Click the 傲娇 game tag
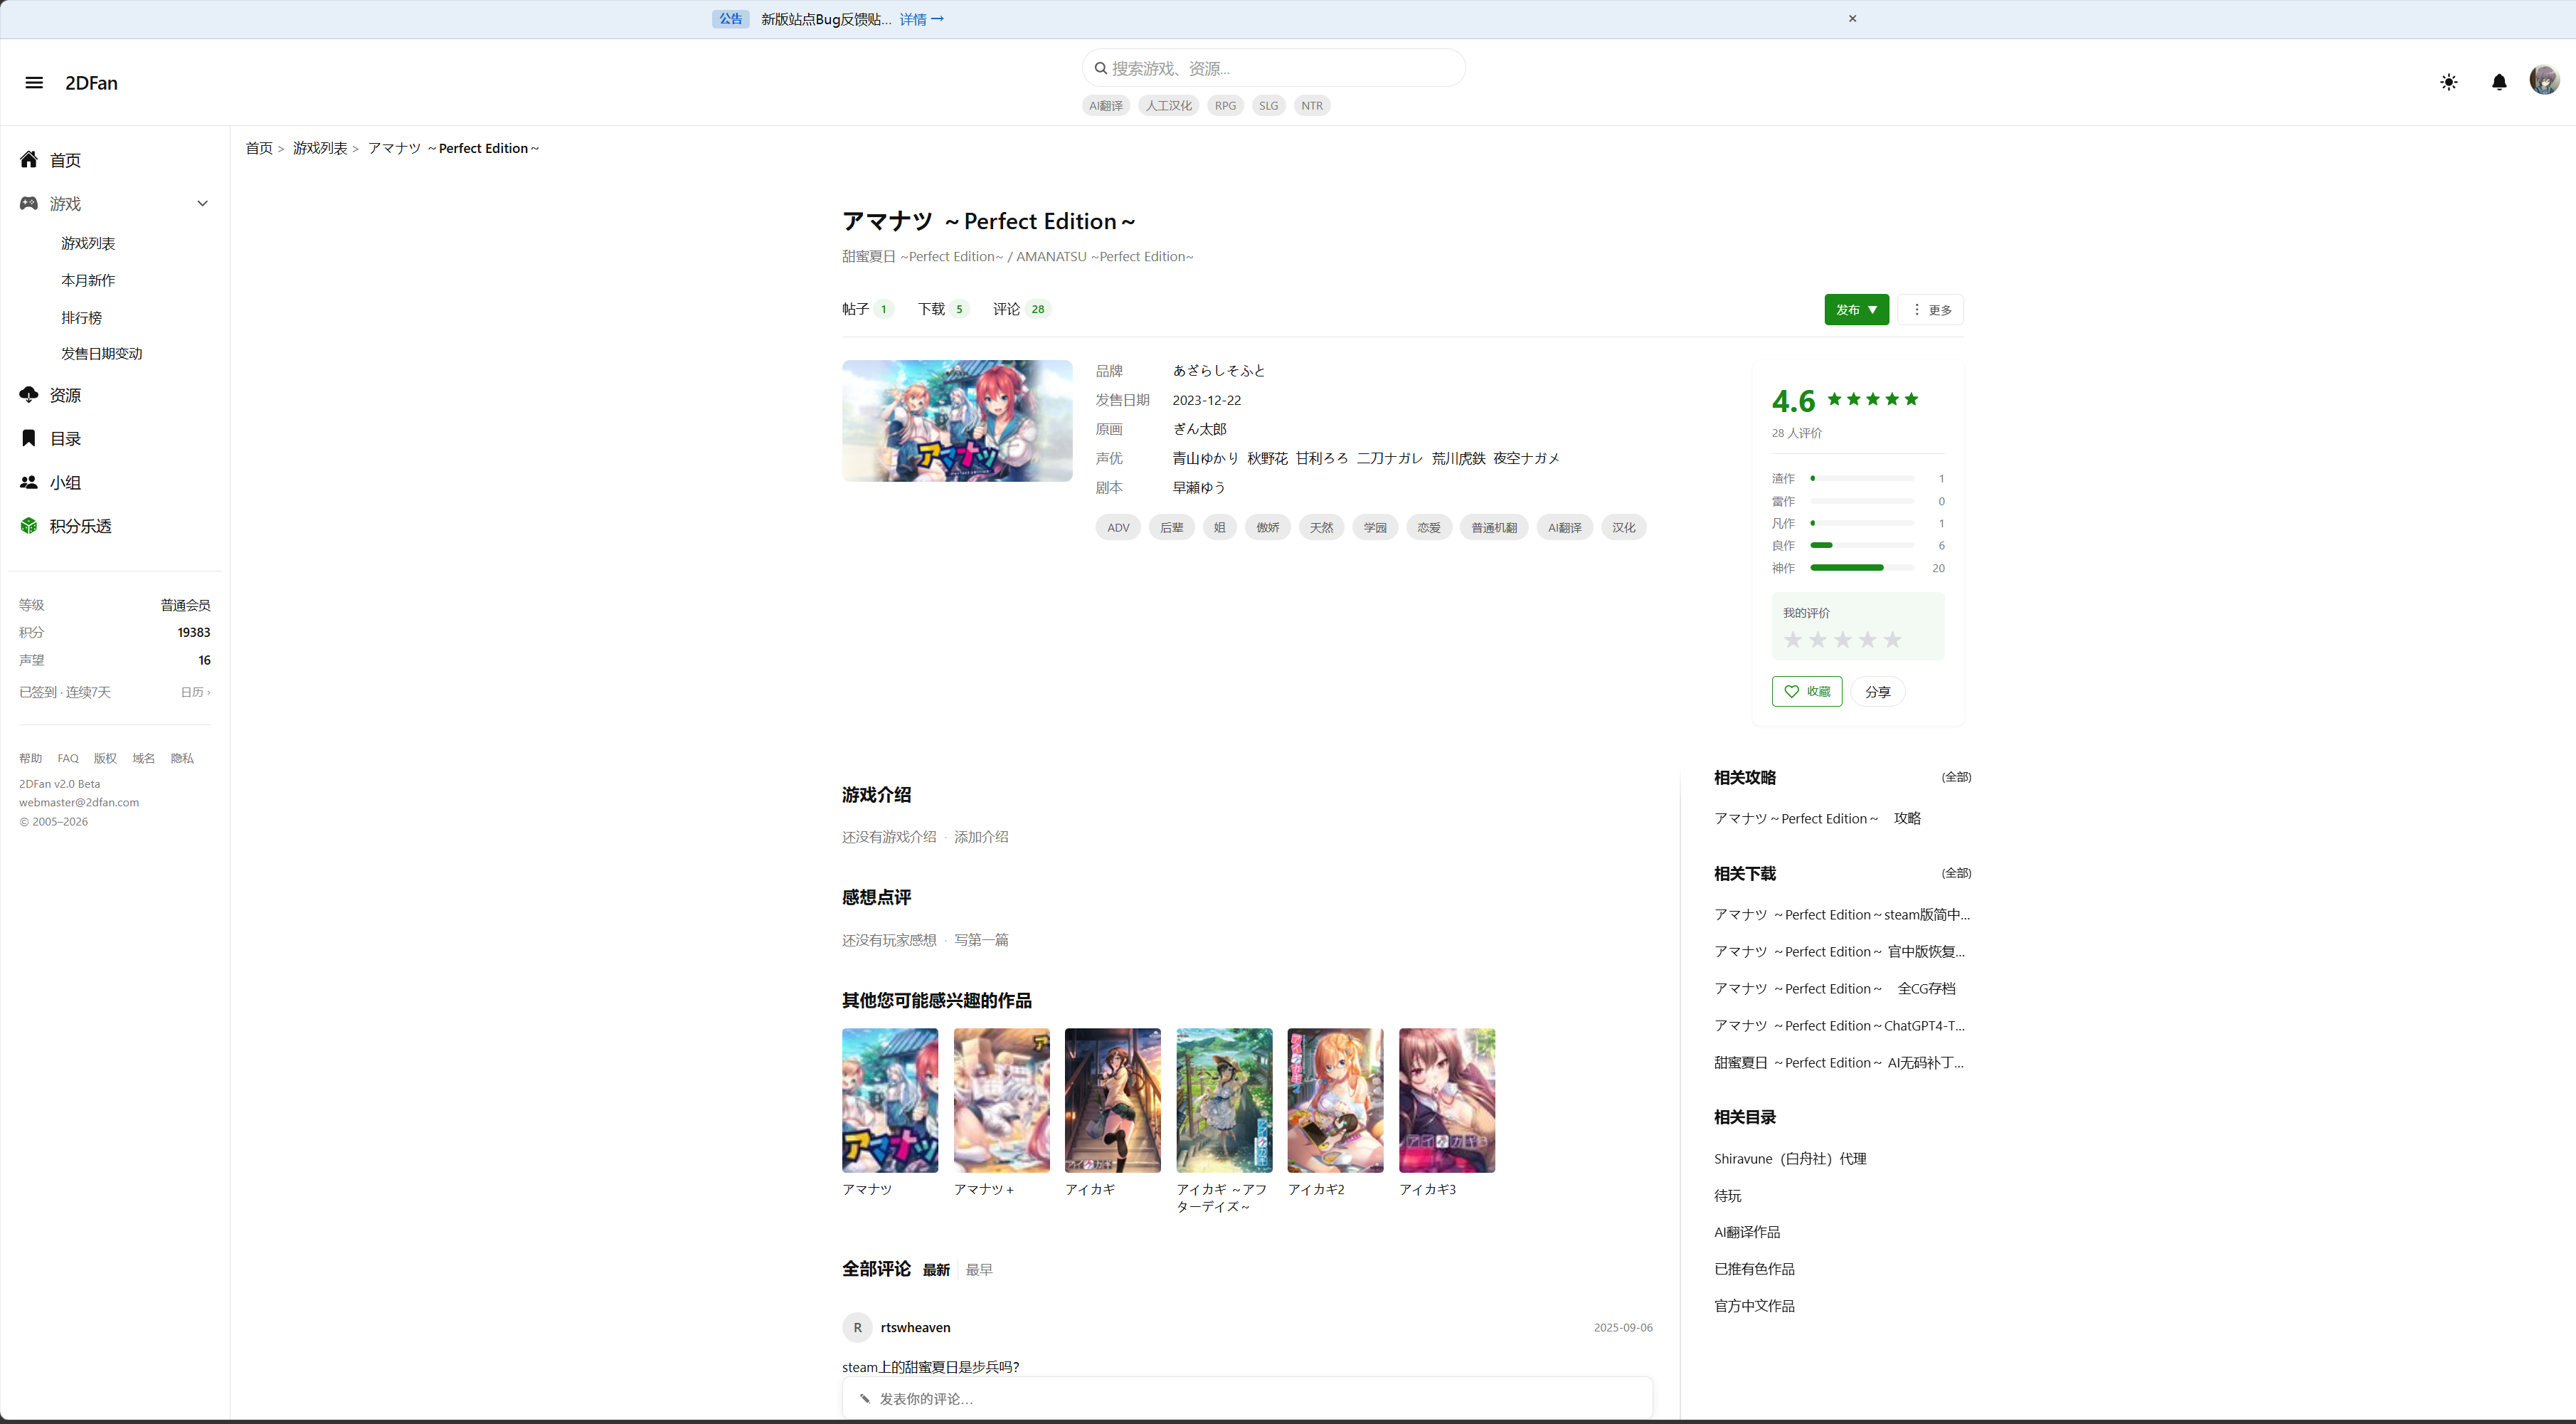2576x1424 pixels. [x=1267, y=527]
